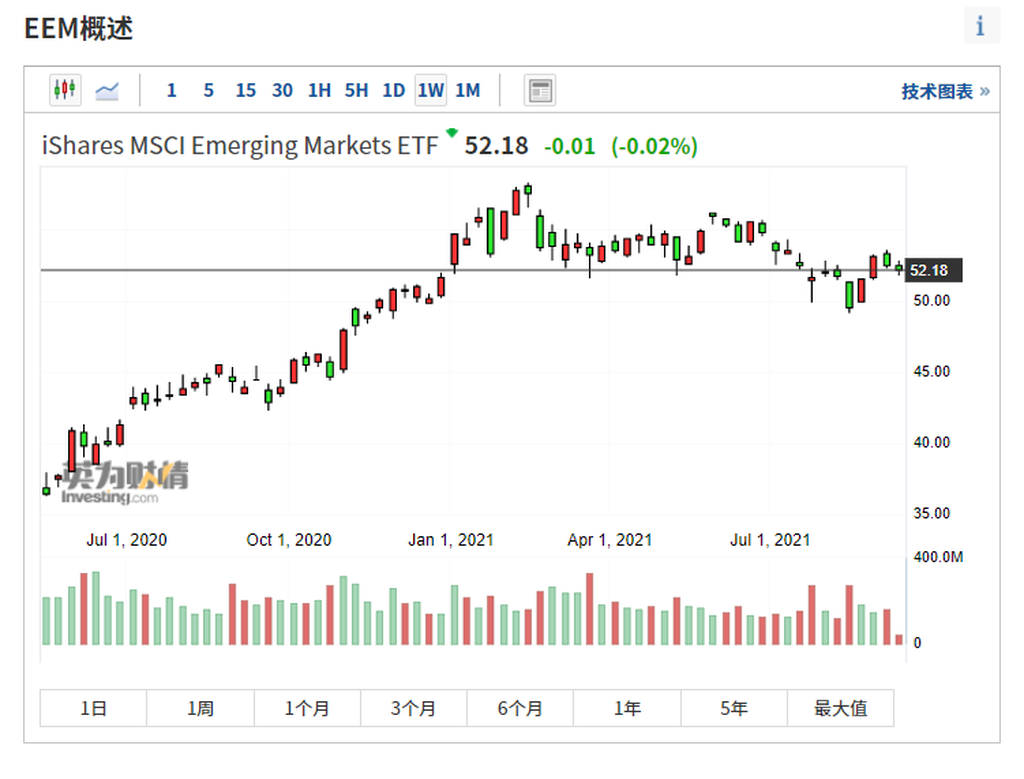Image resolution: width=1024 pixels, height=779 pixels.
Task: Click the 35.00 price axis label
Action: 931,513
